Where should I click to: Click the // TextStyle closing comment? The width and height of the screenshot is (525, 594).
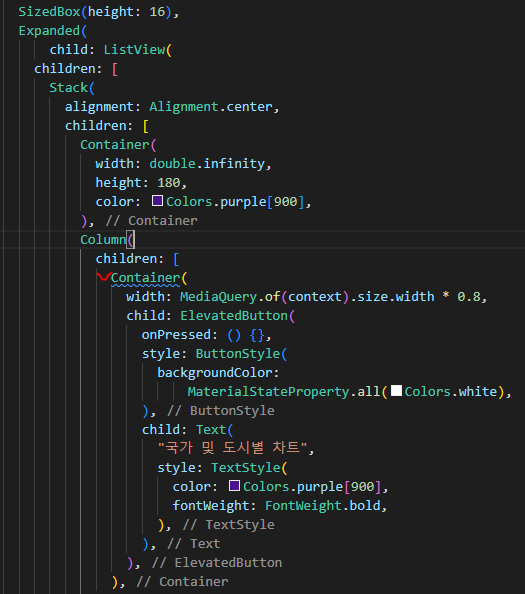pos(228,525)
